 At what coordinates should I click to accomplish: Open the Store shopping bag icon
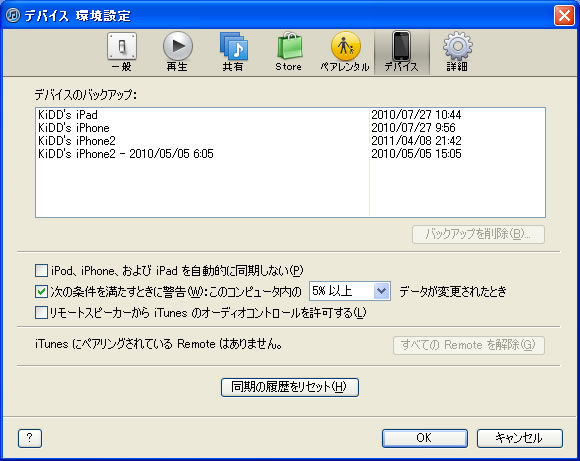(x=290, y=47)
